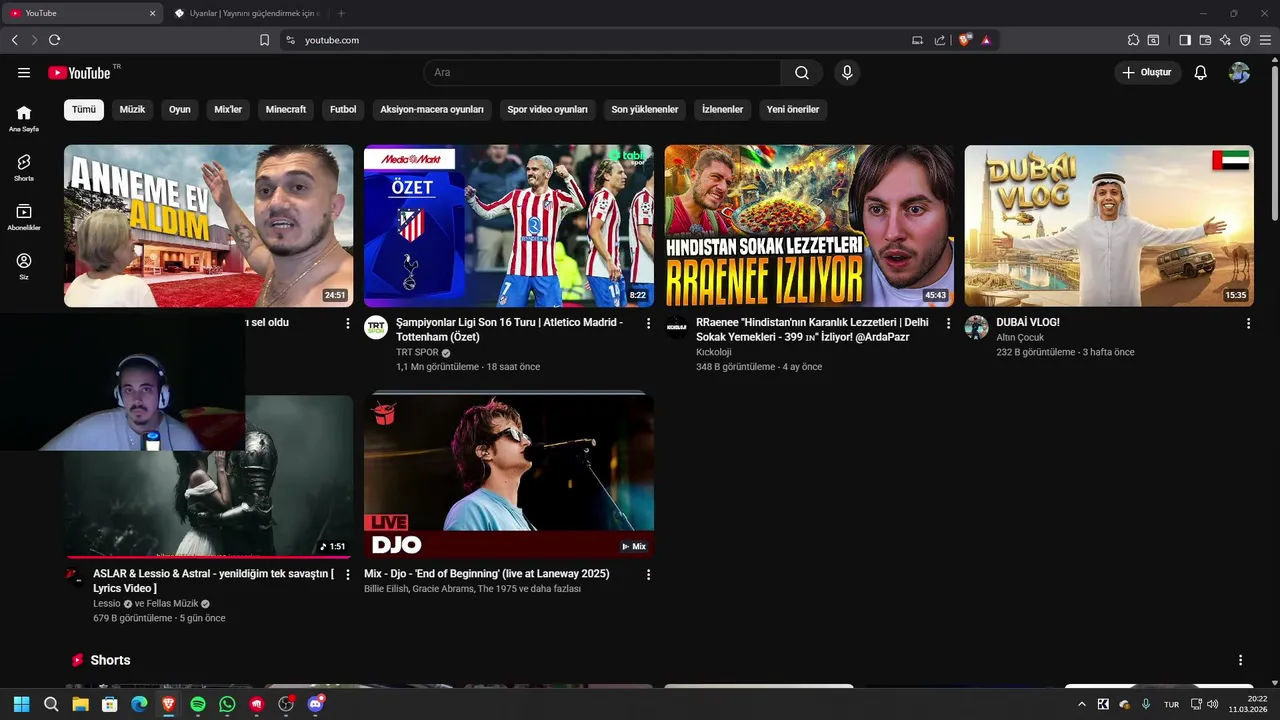Open Altın Çocuk channel name link
This screenshot has width=1280, height=720.
[1020, 338]
